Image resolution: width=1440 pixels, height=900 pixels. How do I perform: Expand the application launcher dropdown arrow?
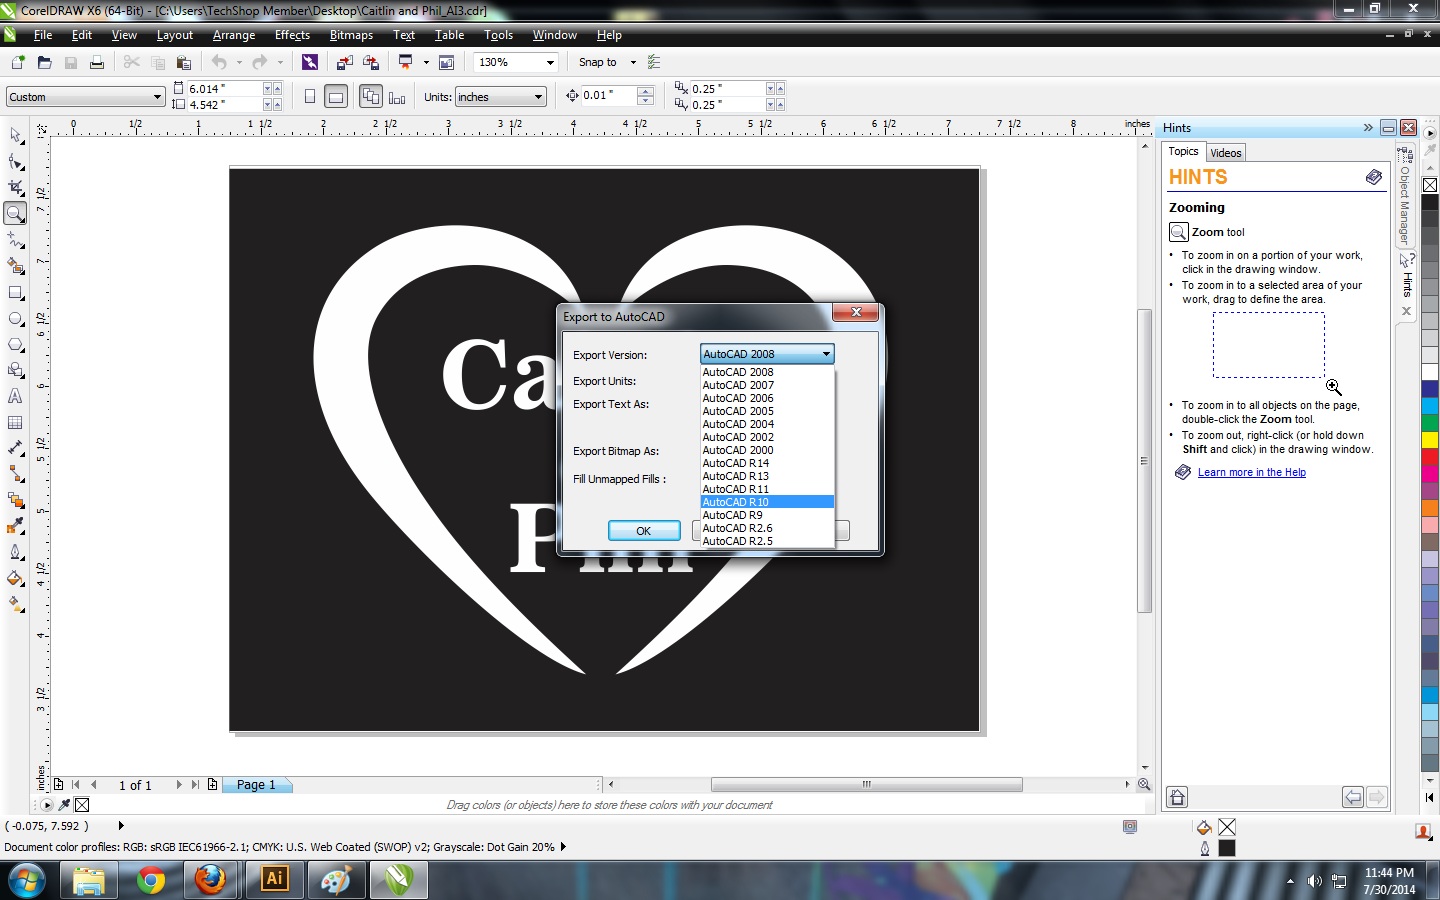[x=426, y=62]
